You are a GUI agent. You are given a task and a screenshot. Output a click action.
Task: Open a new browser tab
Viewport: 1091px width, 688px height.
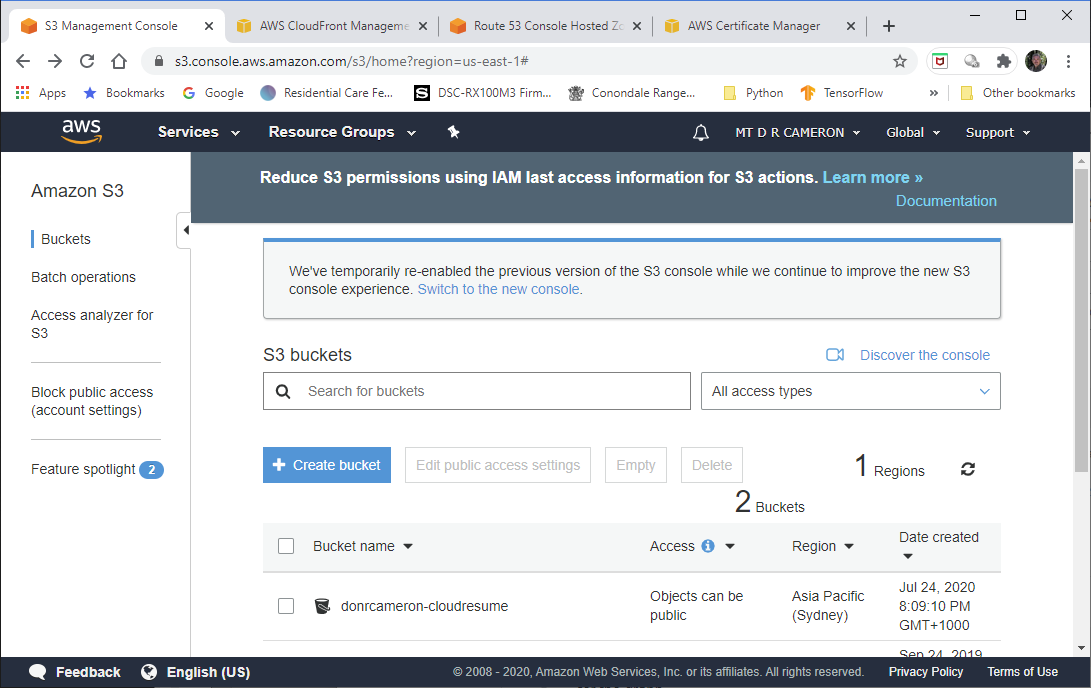tap(889, 26)
